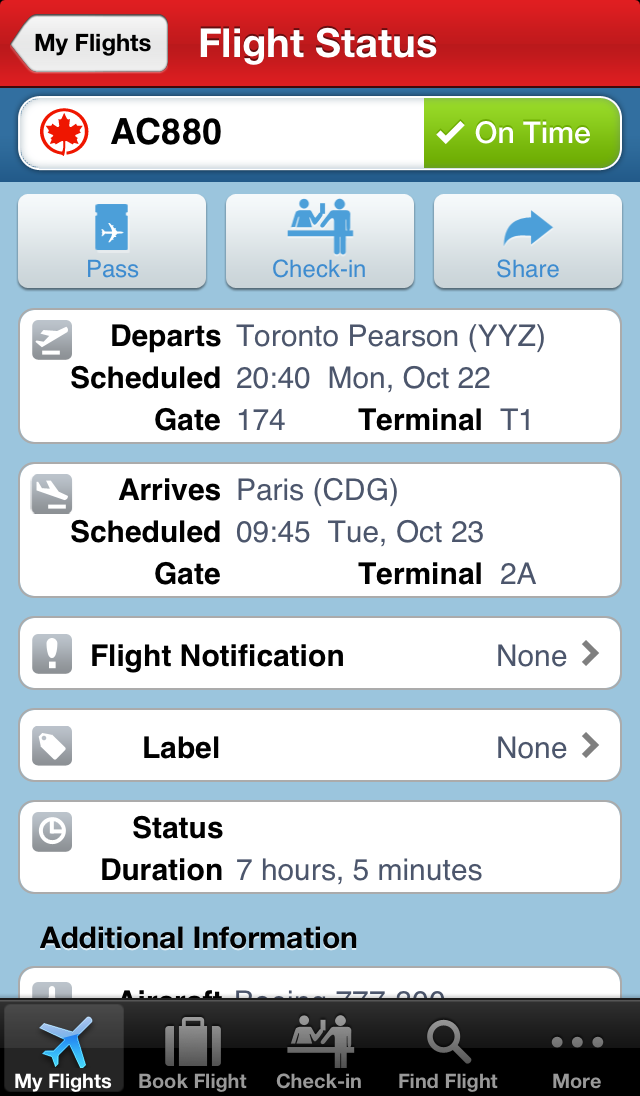Tap the On Time status badge
The width and height of the screenshot is (640, 1096).
coord(521,133)
